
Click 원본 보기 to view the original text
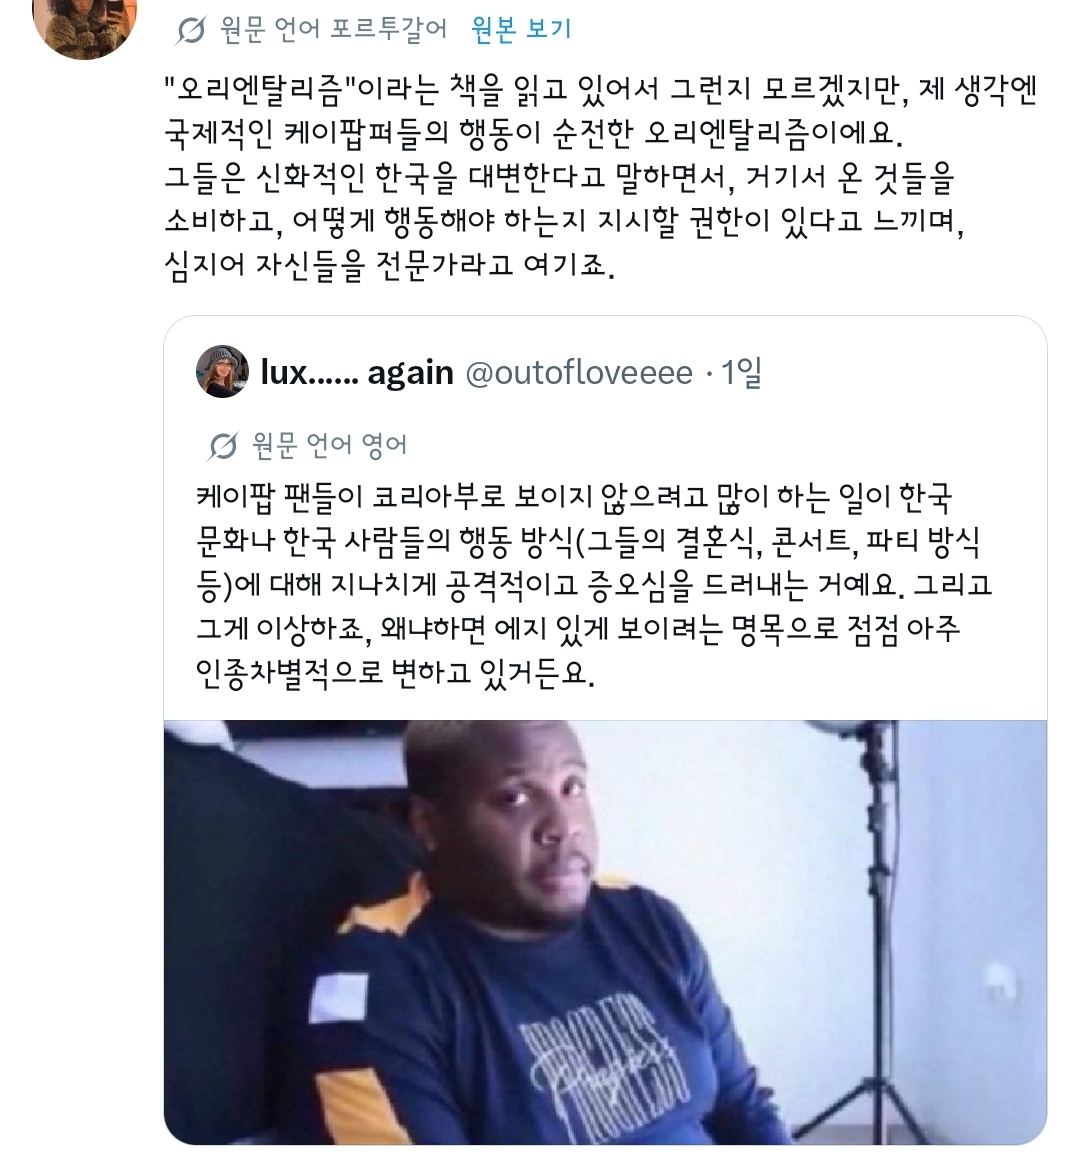click(521, 29)
